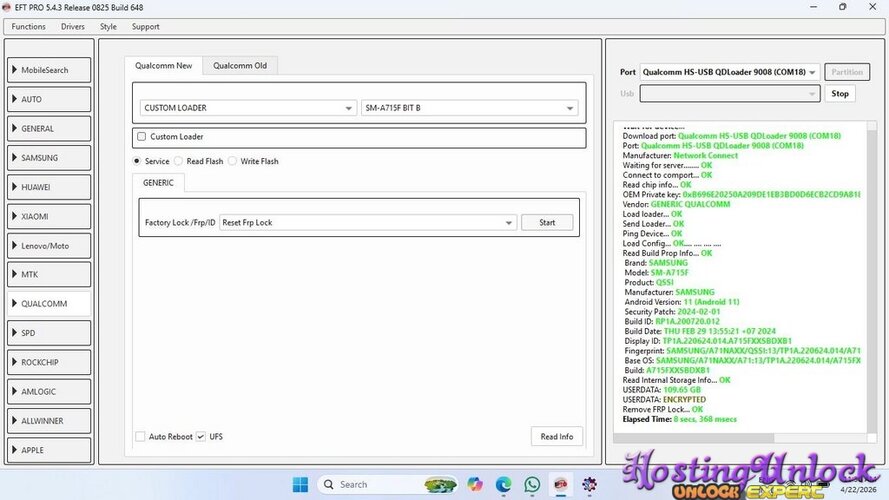Screen dimensions: 889x500
Task: Click the taskbar Search field
Action: click(387, 485)
